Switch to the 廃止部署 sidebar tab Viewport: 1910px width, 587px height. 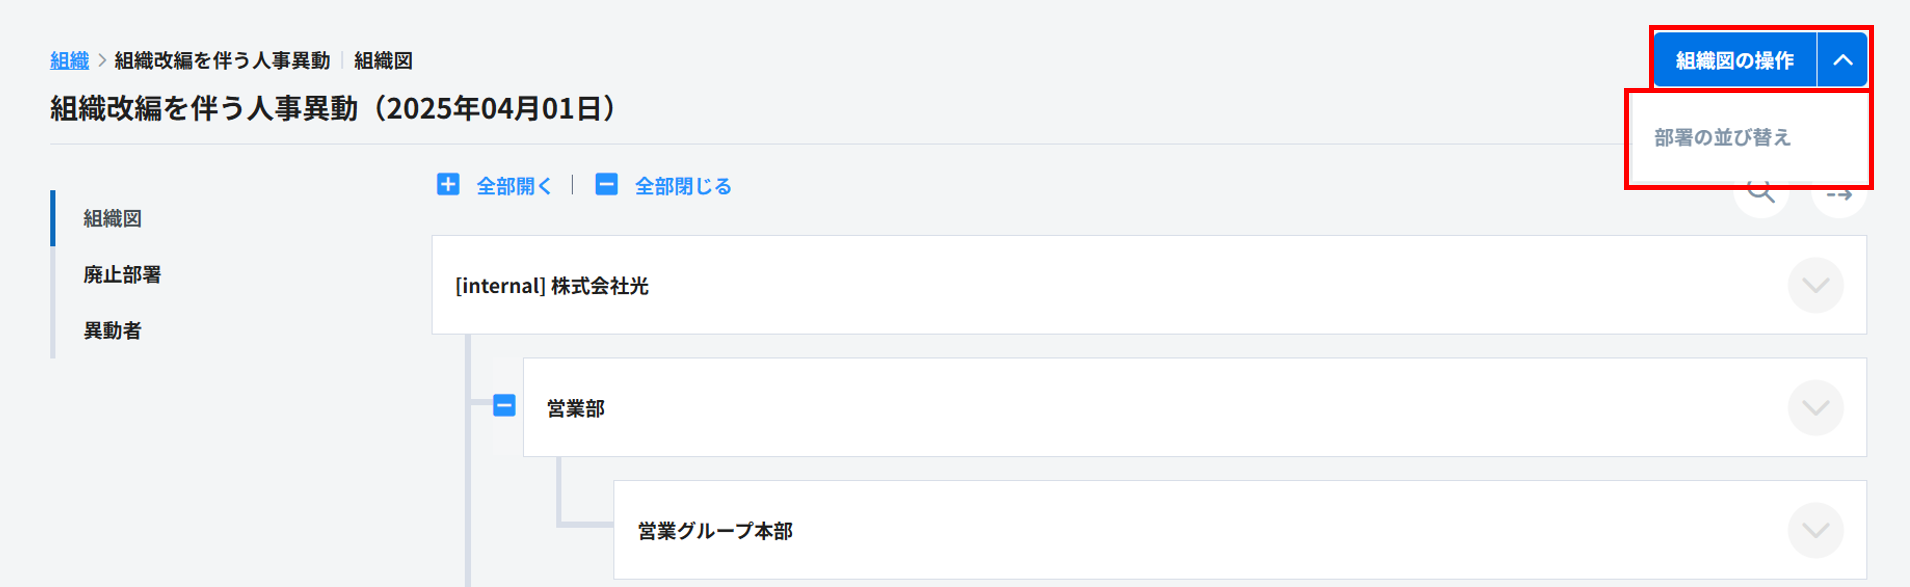(122, 275)
